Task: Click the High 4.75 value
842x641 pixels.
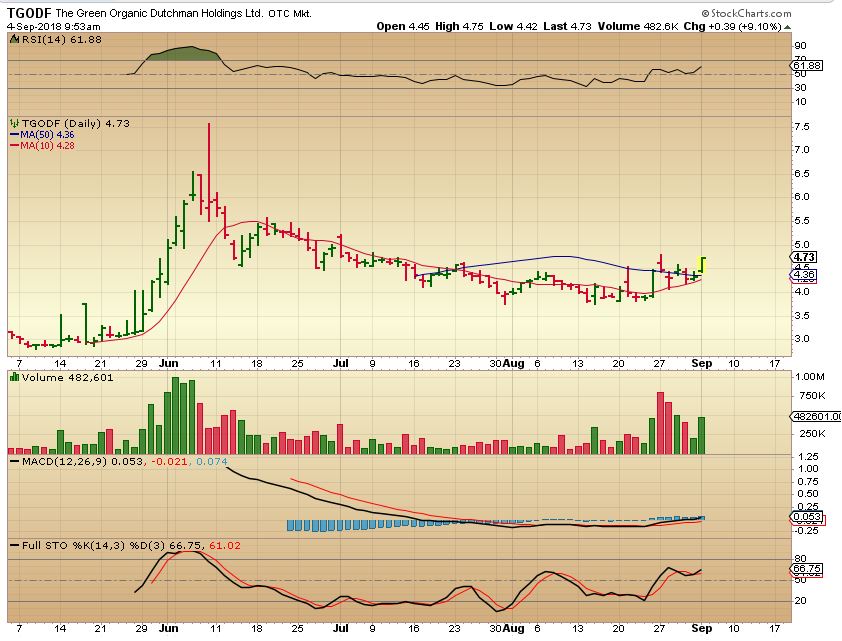Action: [x=459, y=26]
